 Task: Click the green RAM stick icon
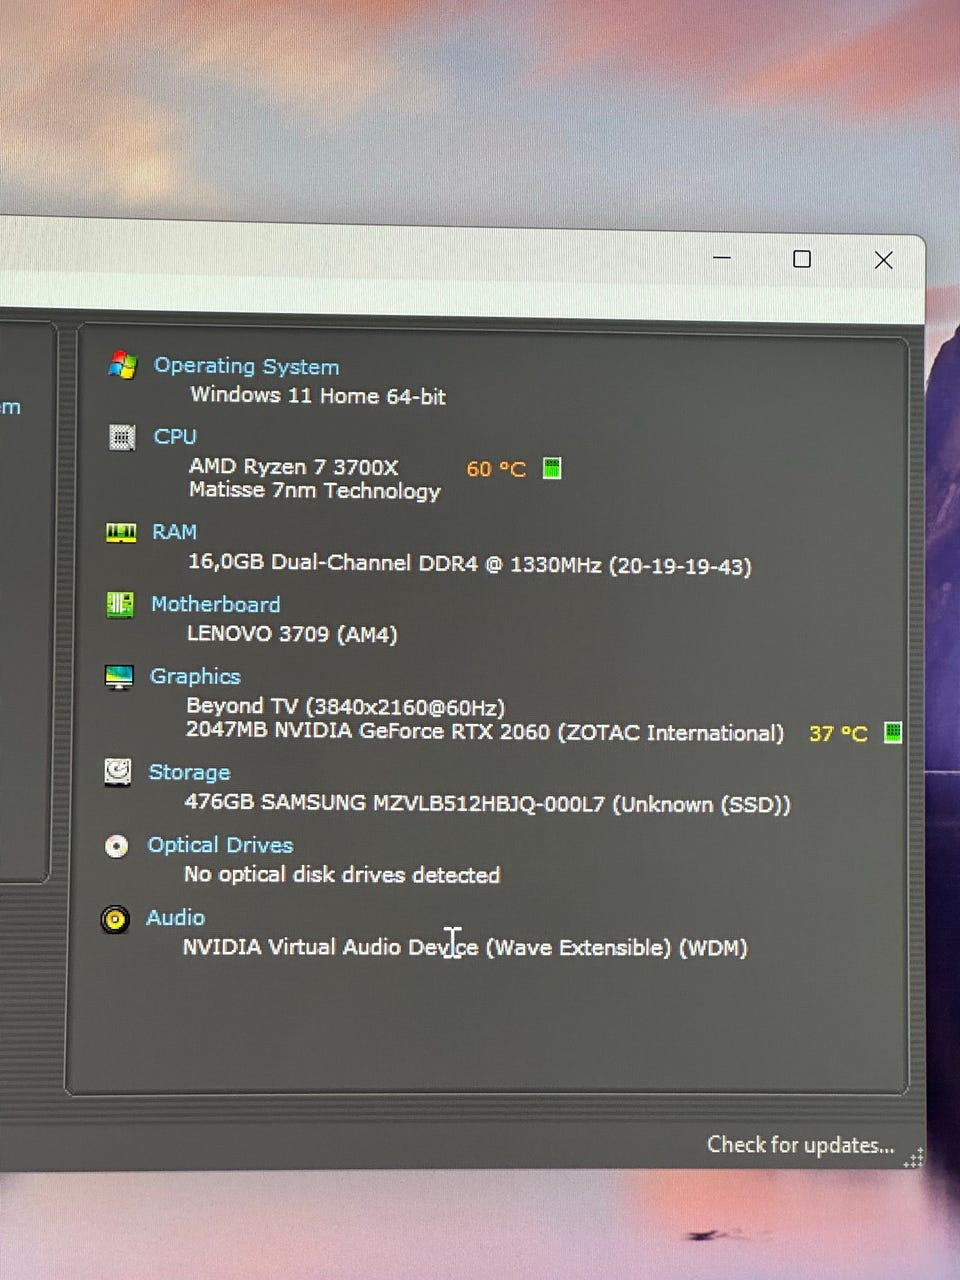121,532
